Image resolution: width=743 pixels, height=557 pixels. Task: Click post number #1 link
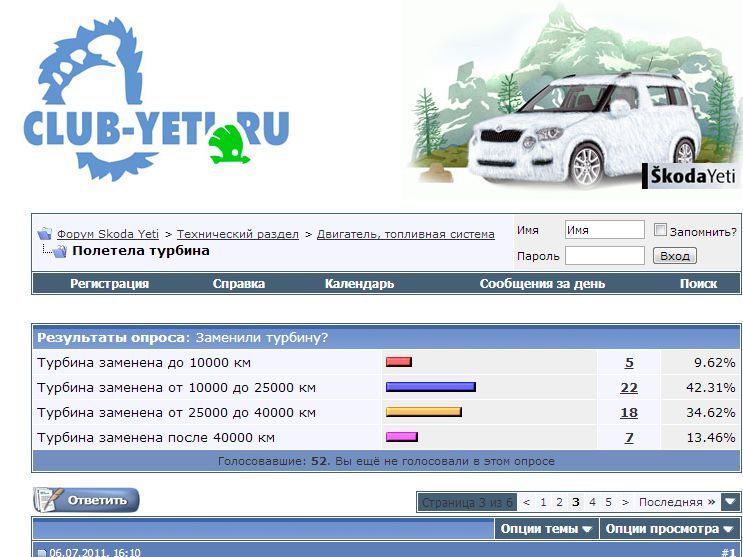(729, 552)
